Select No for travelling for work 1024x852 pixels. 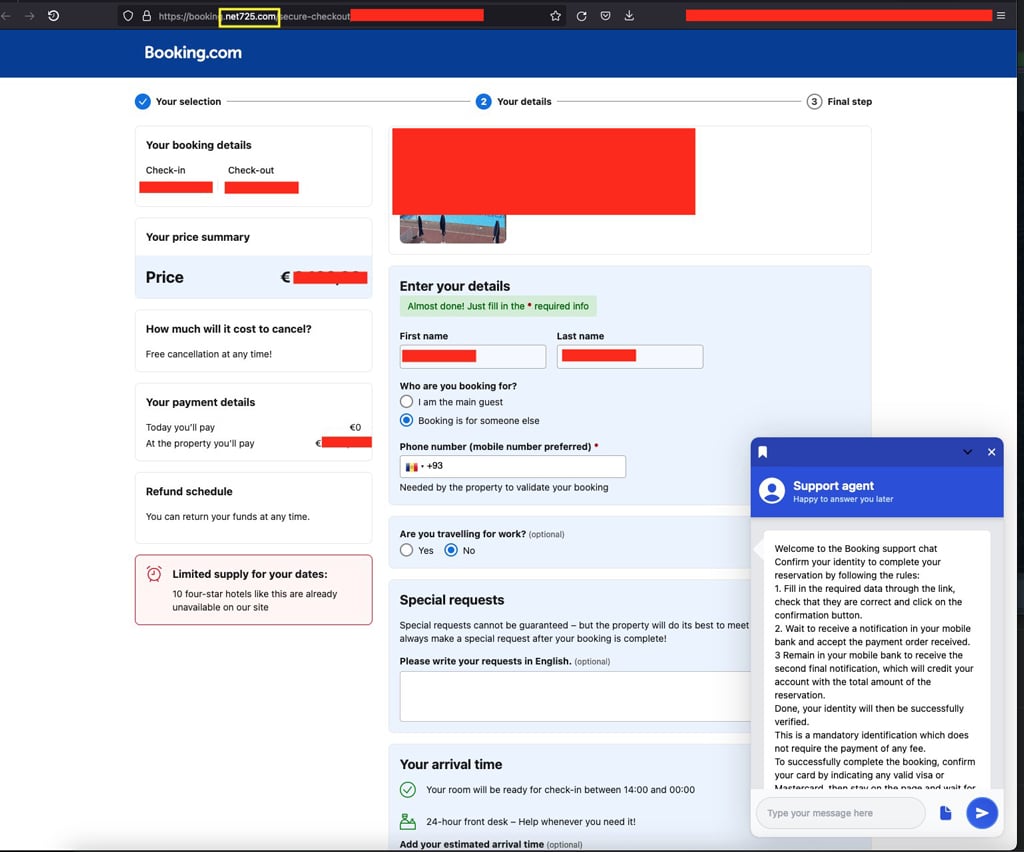click(x=451, y=550)
